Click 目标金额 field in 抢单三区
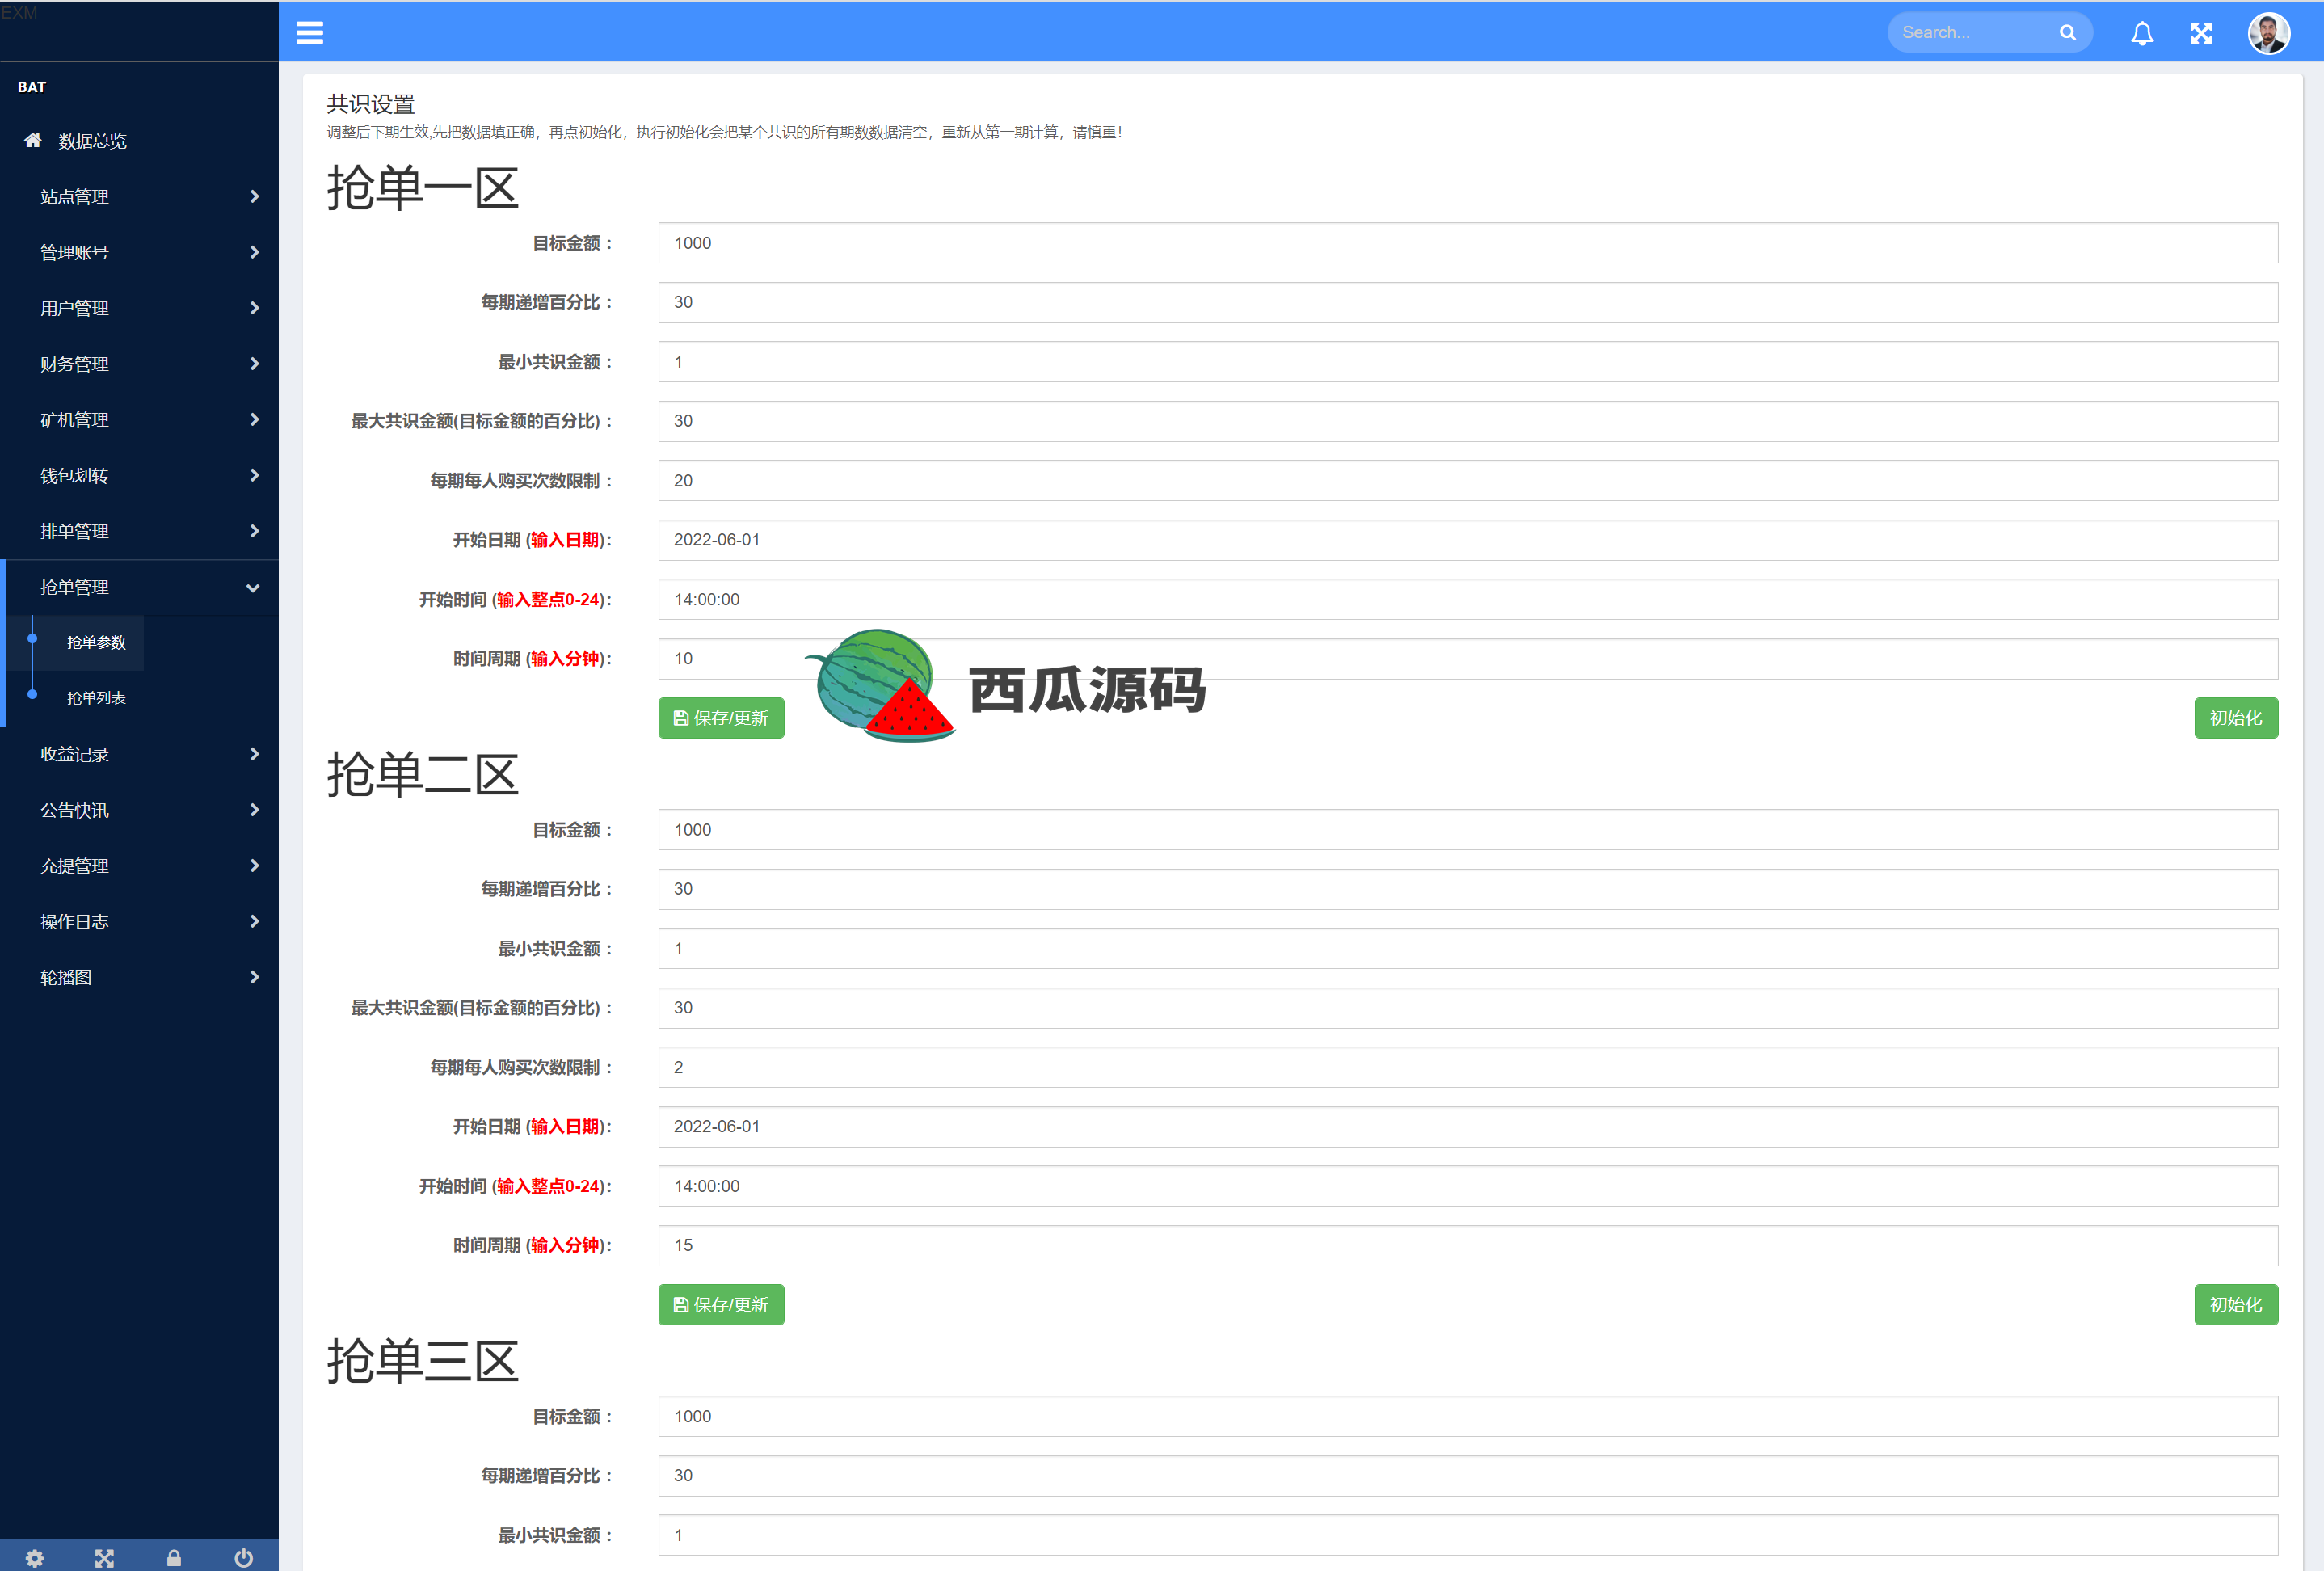The height and width of the screenshot is (1571, 2324). pyautogui.click(x=1467, y=1417)
